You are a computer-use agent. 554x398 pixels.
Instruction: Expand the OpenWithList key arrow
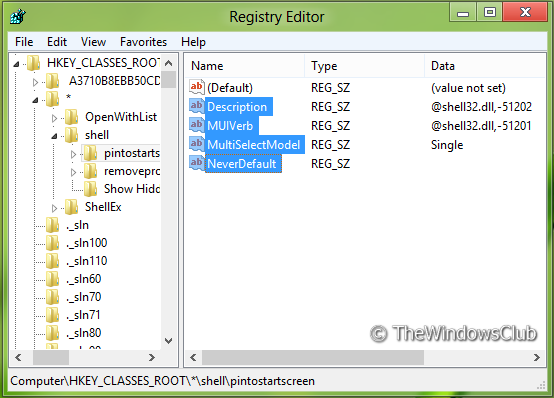(54, 118)
